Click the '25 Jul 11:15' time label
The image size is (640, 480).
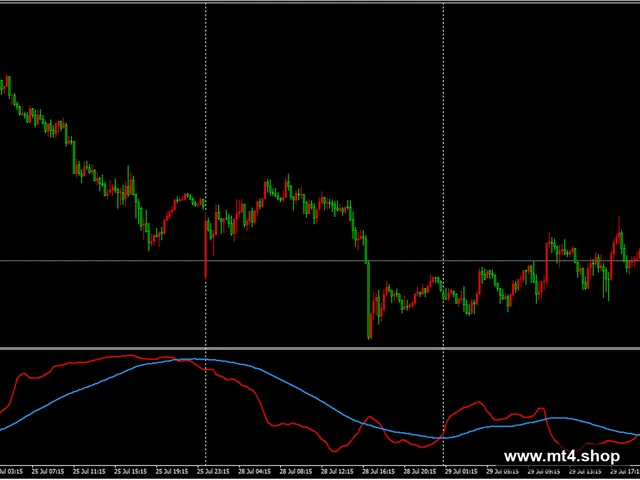pos(89,471)
